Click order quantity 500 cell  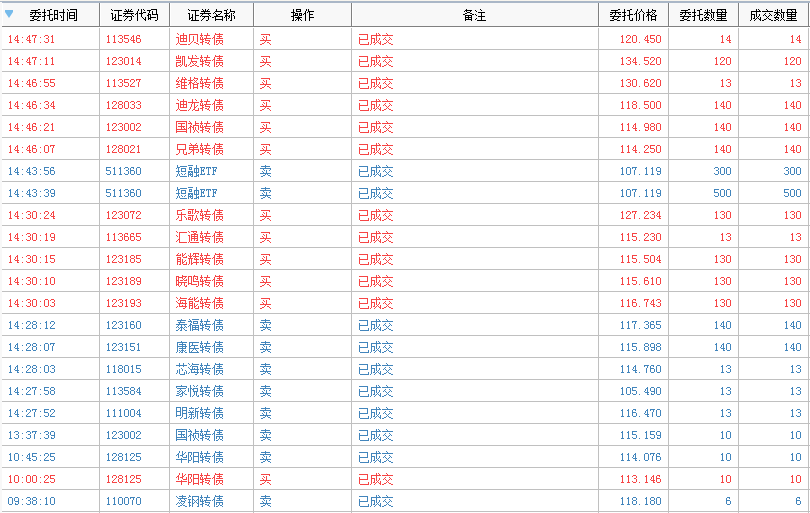(722, 193)
